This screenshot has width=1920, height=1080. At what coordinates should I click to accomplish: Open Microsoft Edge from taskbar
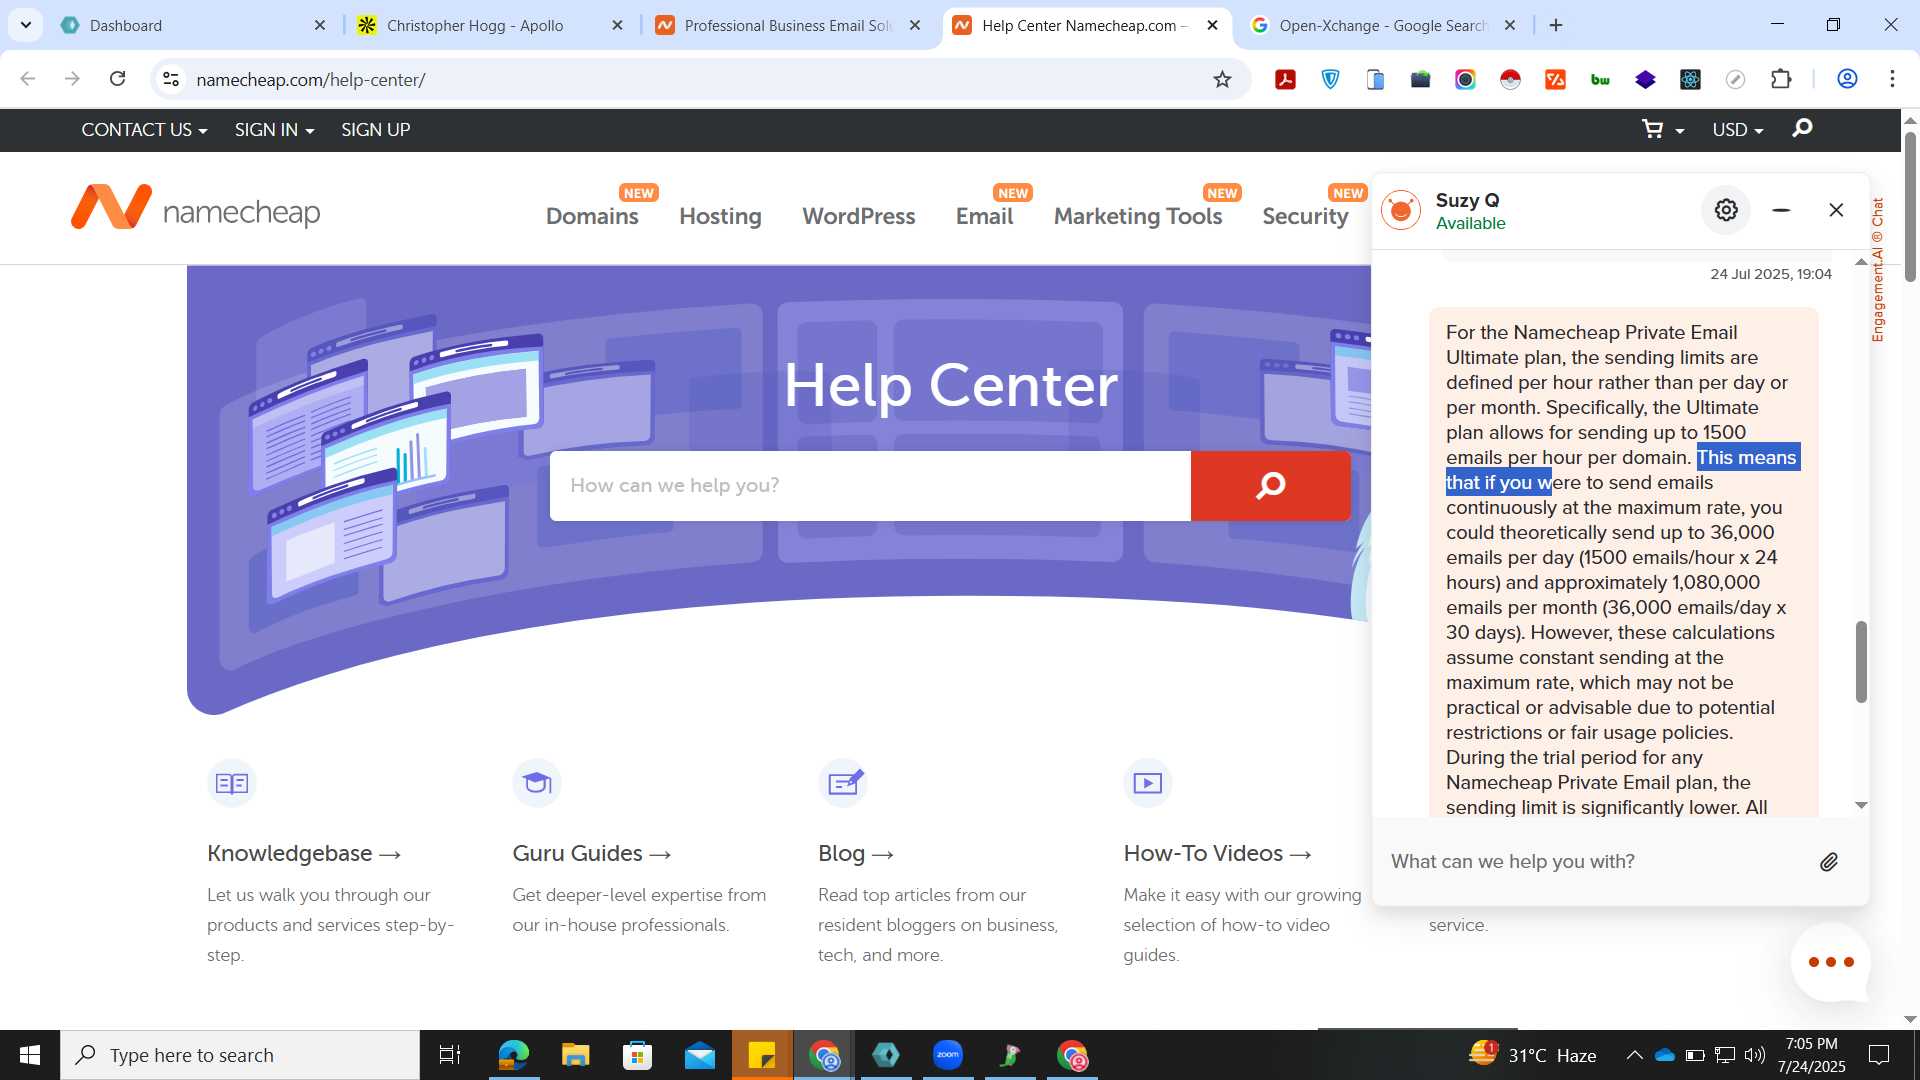(x=513, y=1055)
